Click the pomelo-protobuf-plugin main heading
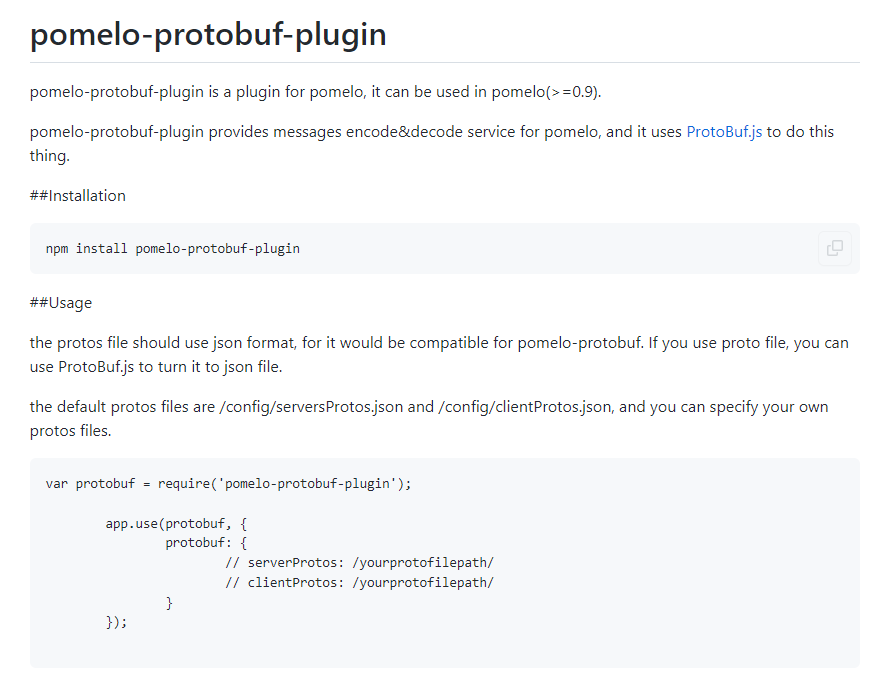Viewport: 887px width, 684px height. 208,35
